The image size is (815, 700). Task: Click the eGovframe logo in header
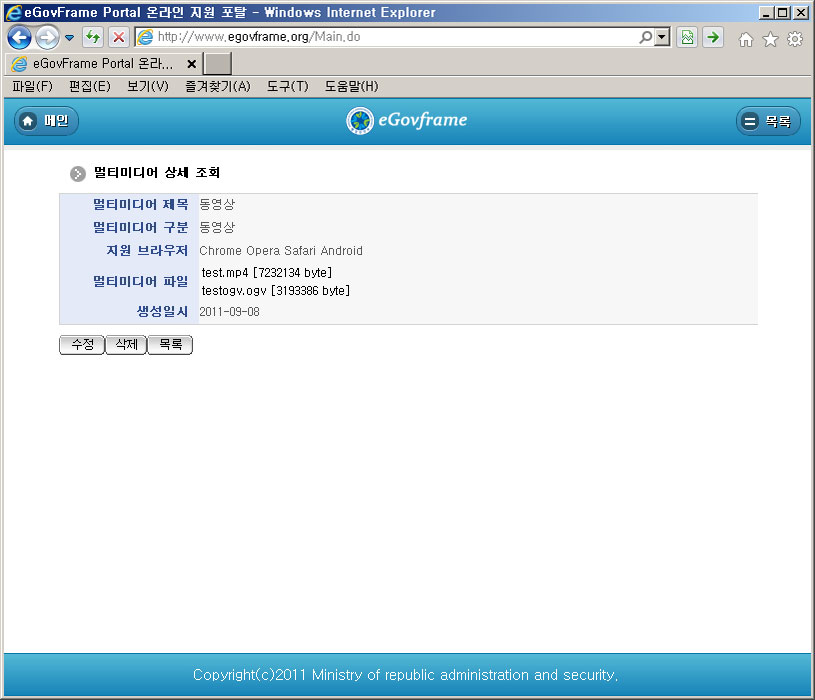pos(407,121)
